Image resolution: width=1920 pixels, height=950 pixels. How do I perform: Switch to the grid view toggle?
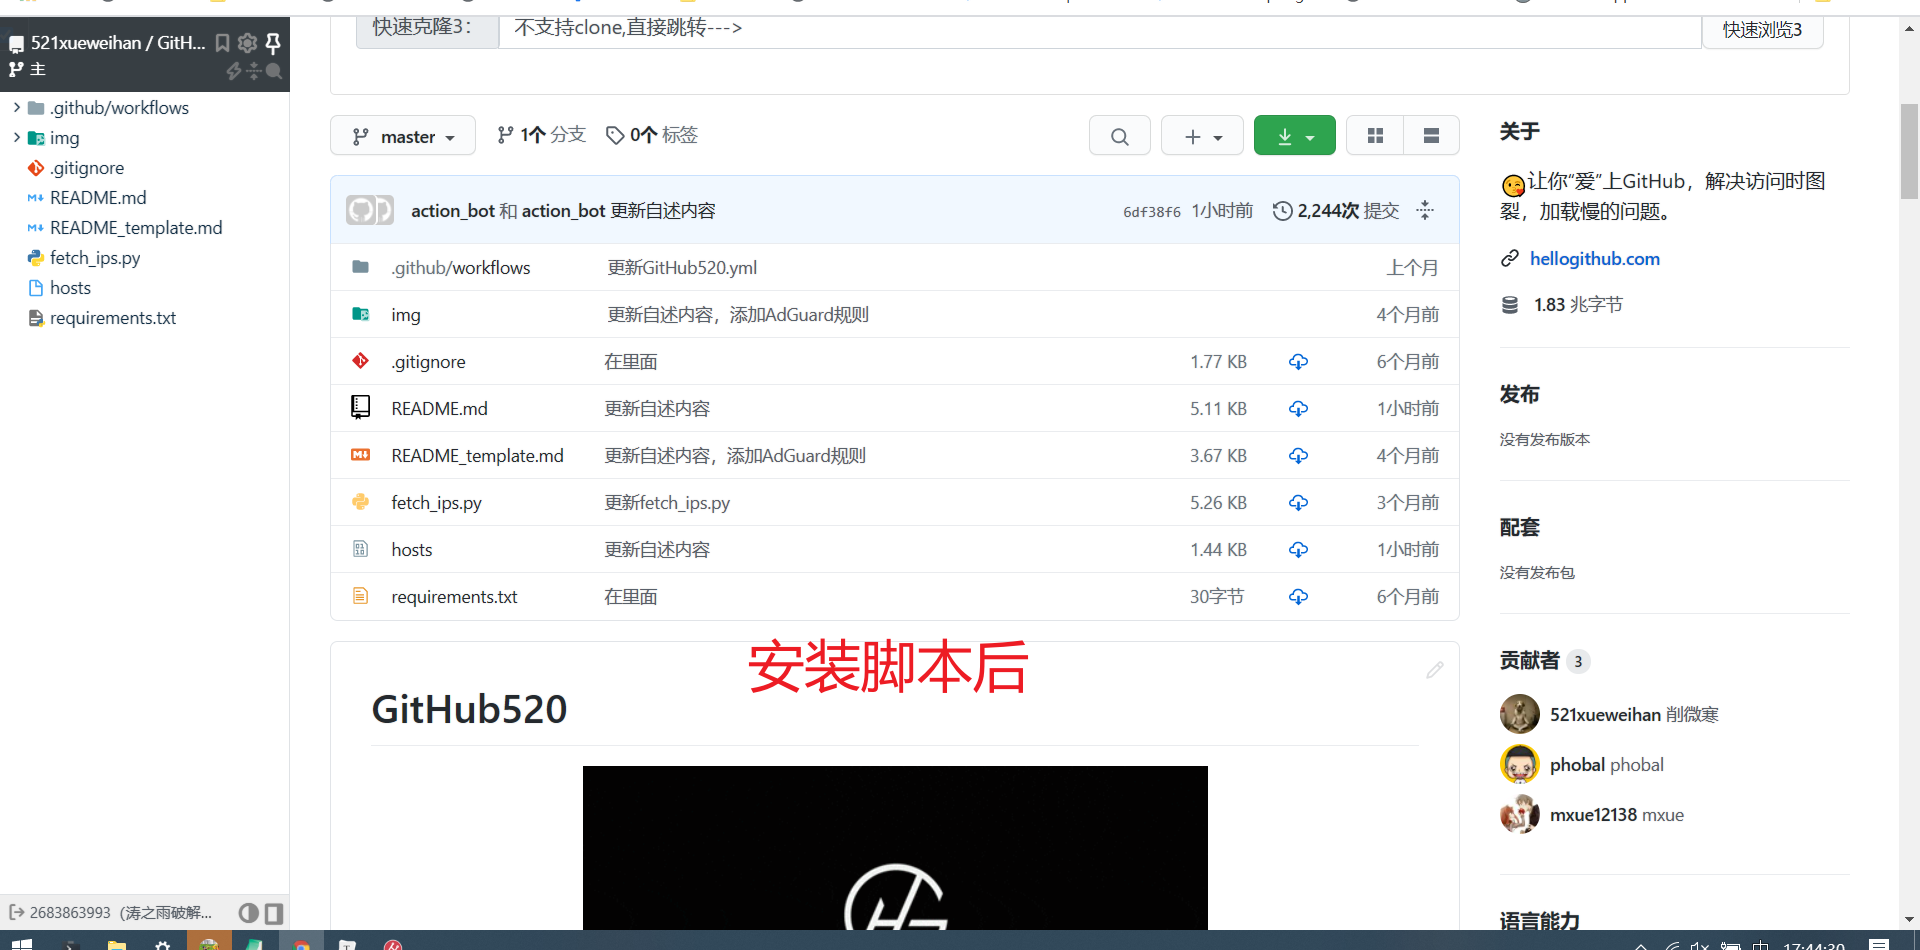coord(1375,136)
